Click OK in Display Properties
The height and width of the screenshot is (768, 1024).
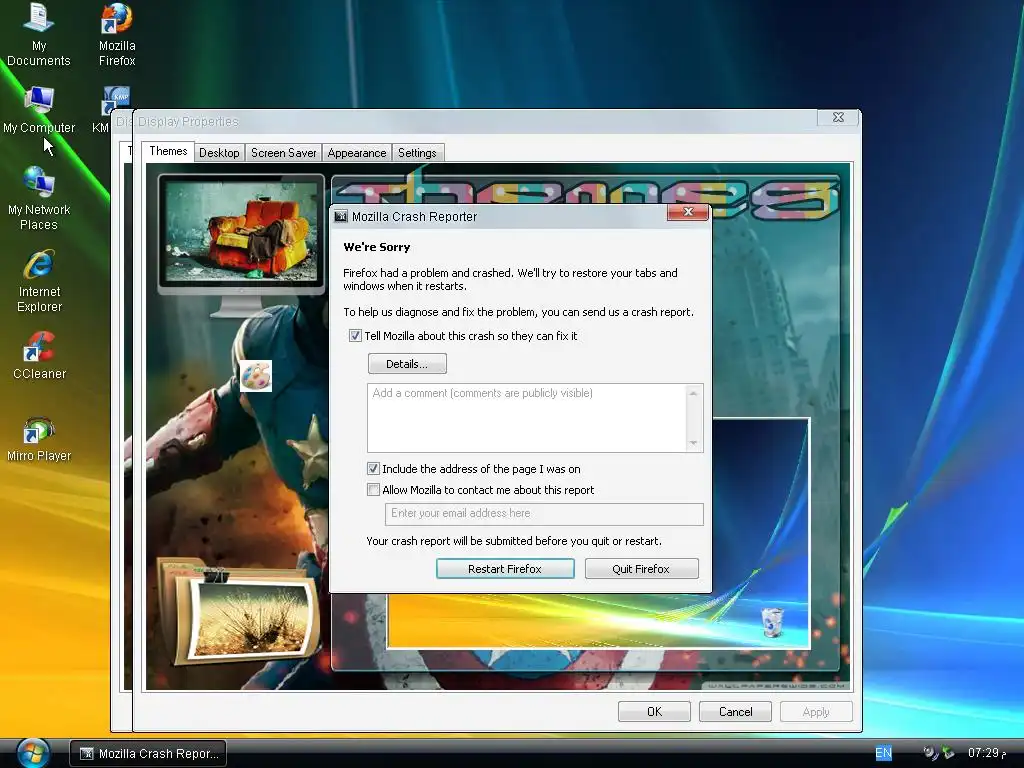(x=654, y=712)
